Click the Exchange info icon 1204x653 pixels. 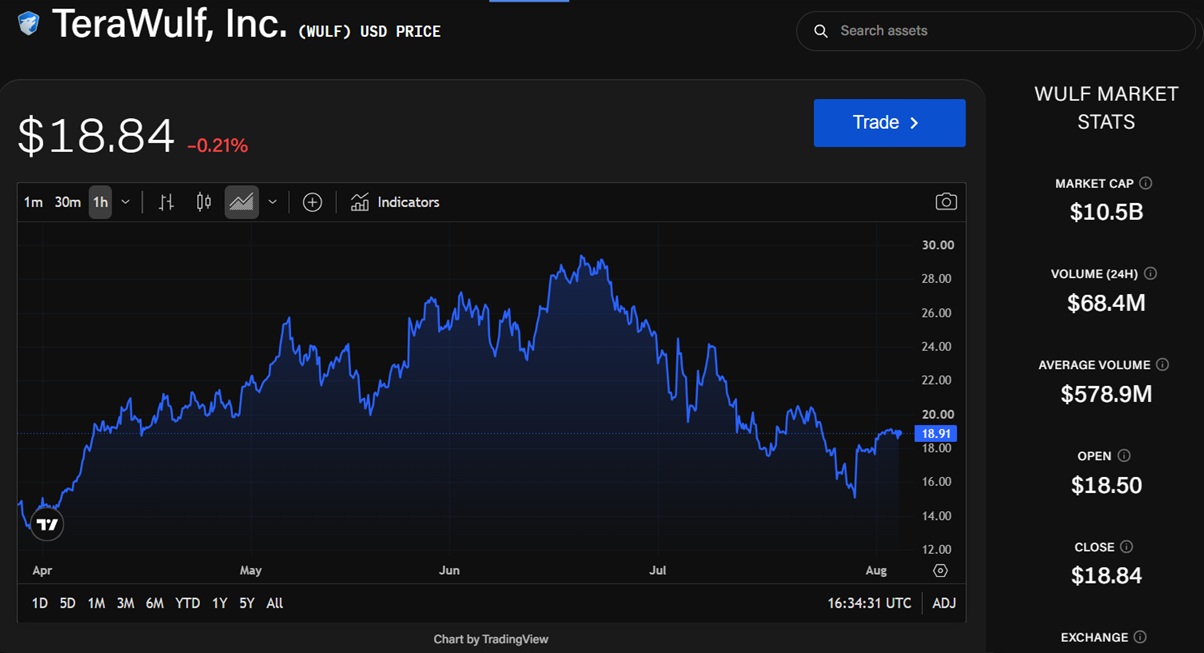coord(1140,637)
